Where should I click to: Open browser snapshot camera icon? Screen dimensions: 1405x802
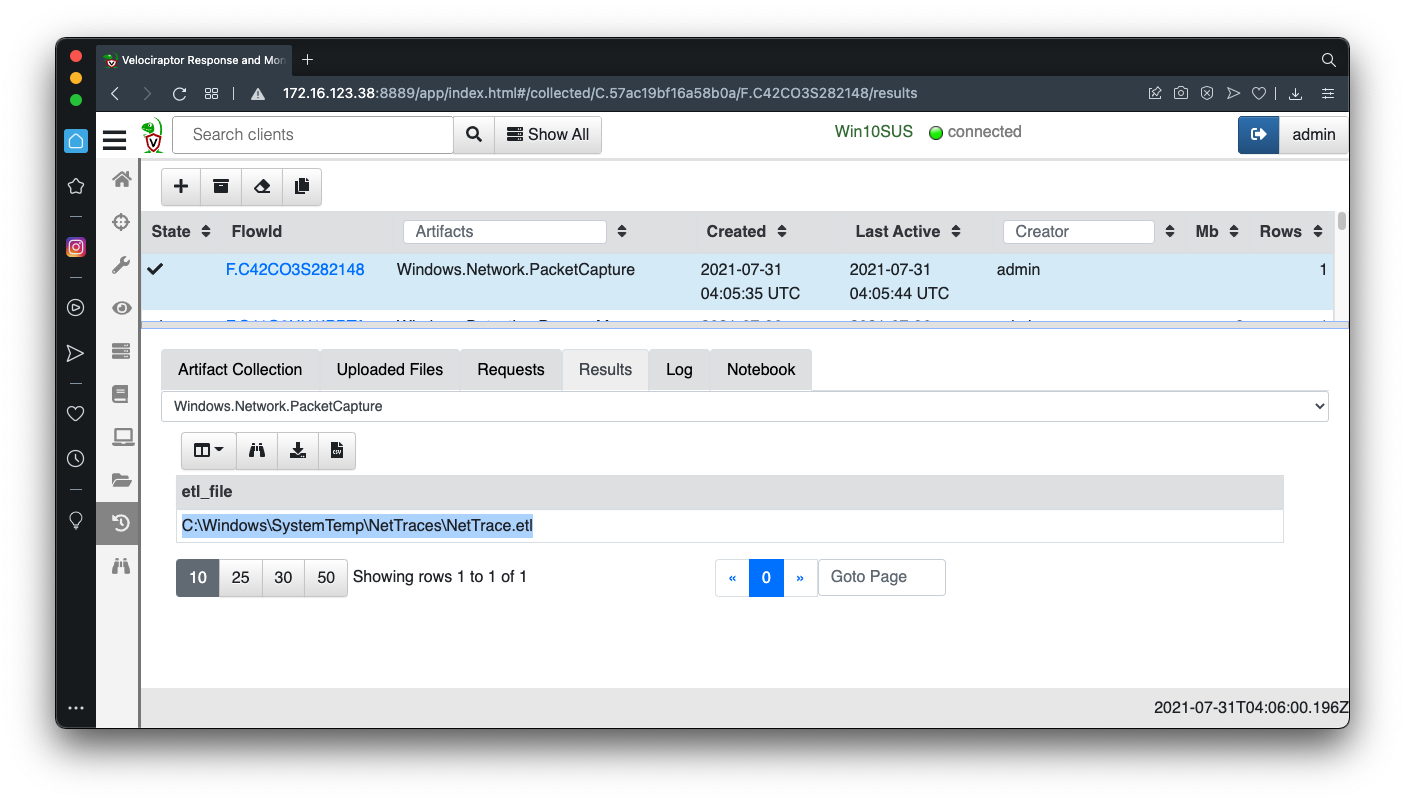[x=1181, y=93]
